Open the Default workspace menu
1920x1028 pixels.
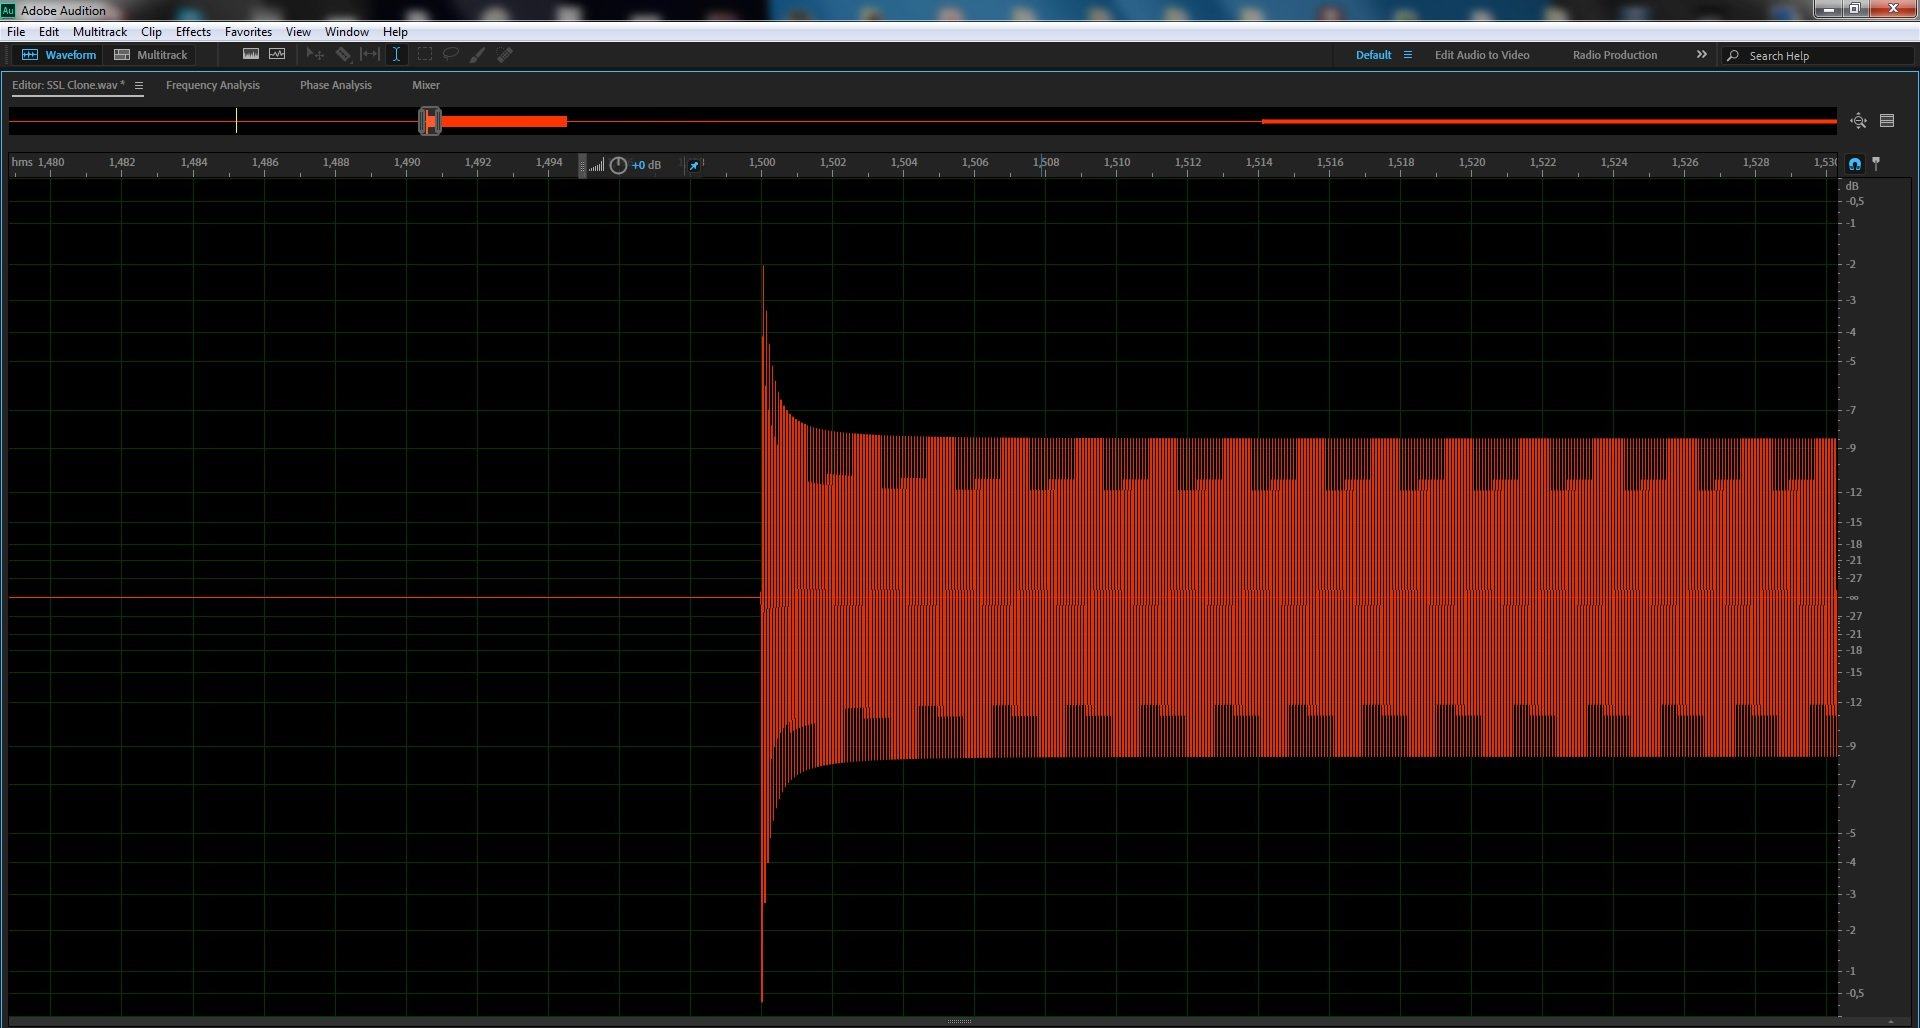tap(1408, 55)
